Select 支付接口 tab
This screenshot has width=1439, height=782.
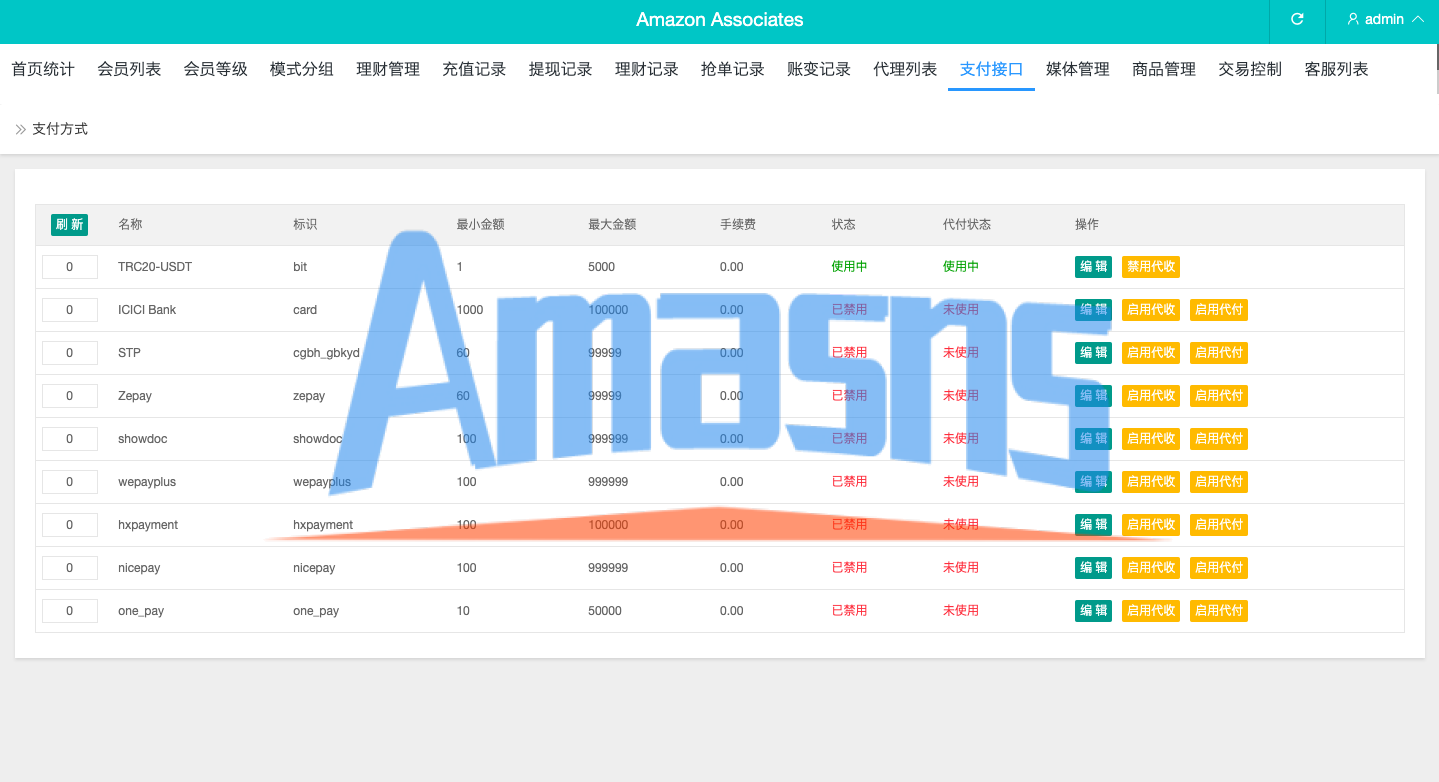click(x=991, y=69)
